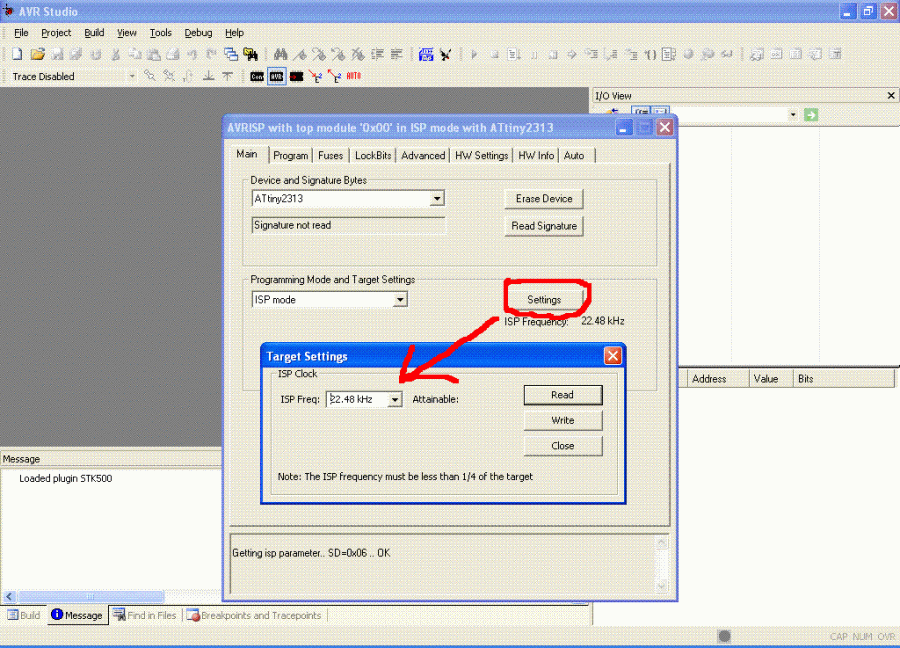Open the File menu

(21, 33)
